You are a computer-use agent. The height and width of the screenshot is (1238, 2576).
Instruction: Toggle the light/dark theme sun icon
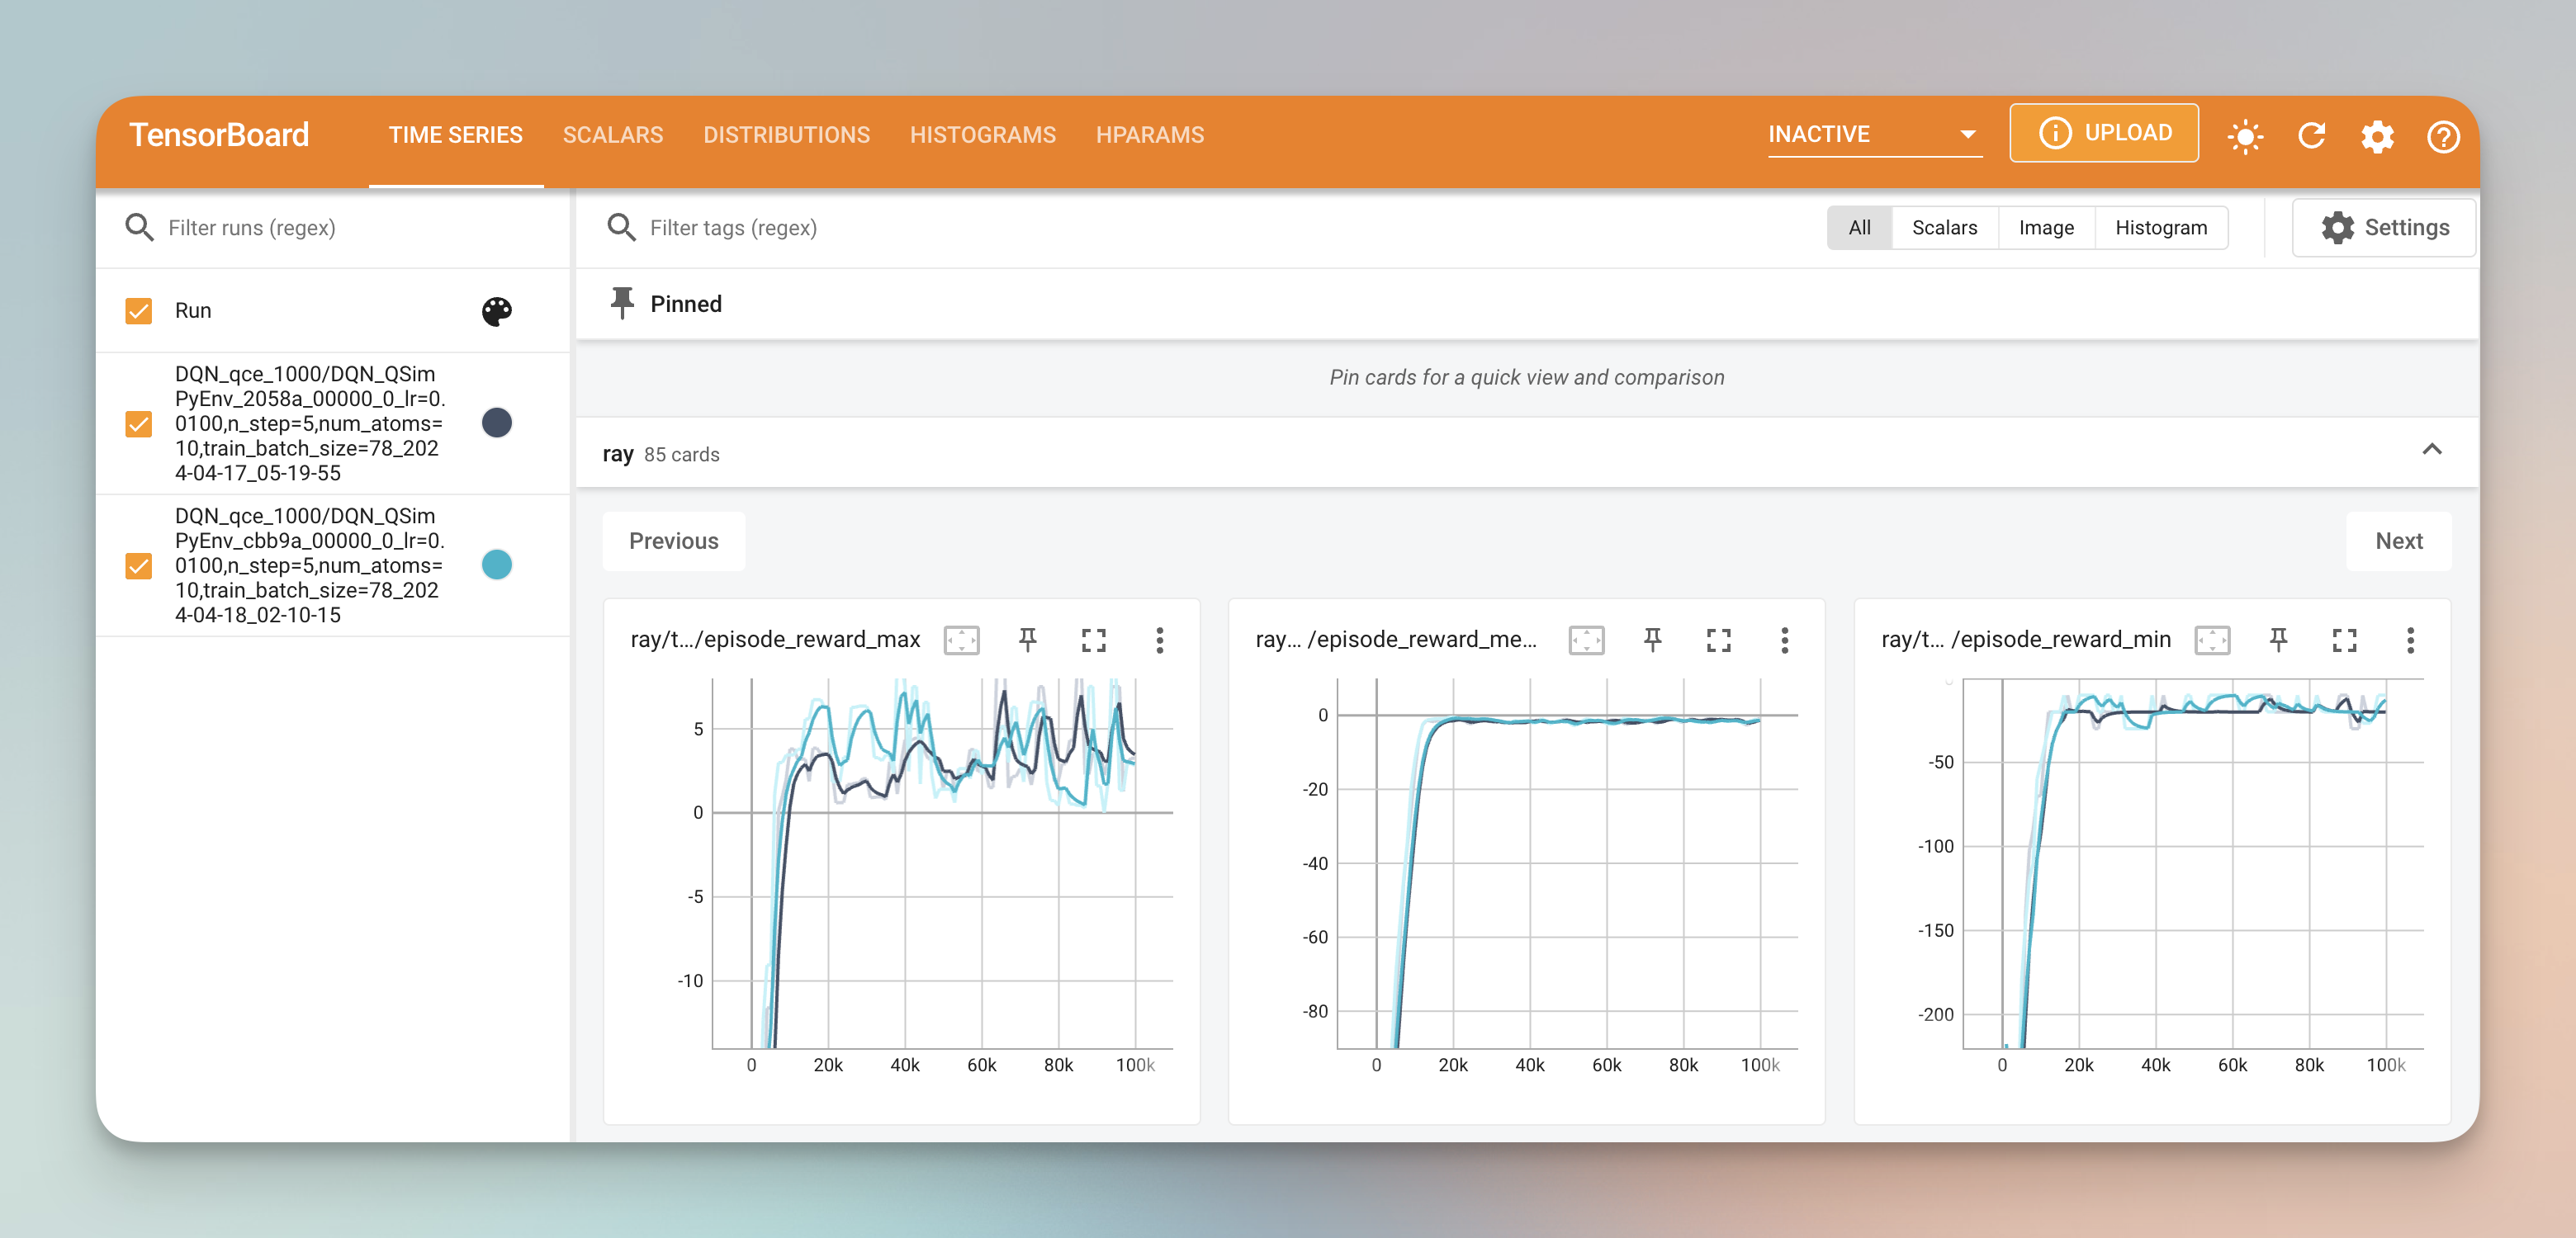[x=2245, y=135]
